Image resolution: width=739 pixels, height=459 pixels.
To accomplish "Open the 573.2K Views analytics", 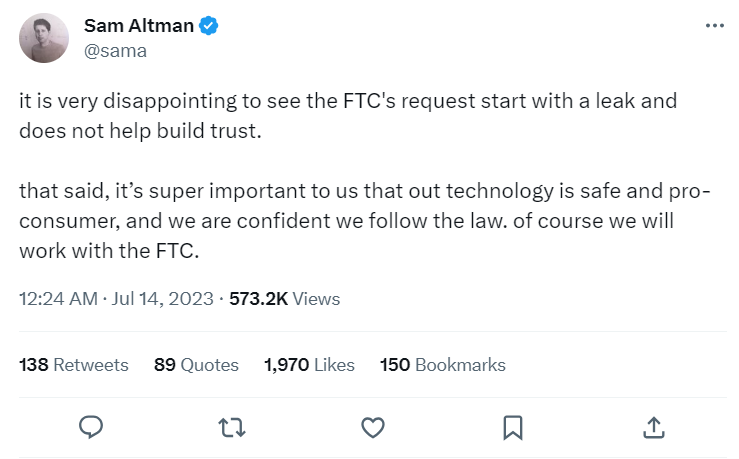I will 284,299.
